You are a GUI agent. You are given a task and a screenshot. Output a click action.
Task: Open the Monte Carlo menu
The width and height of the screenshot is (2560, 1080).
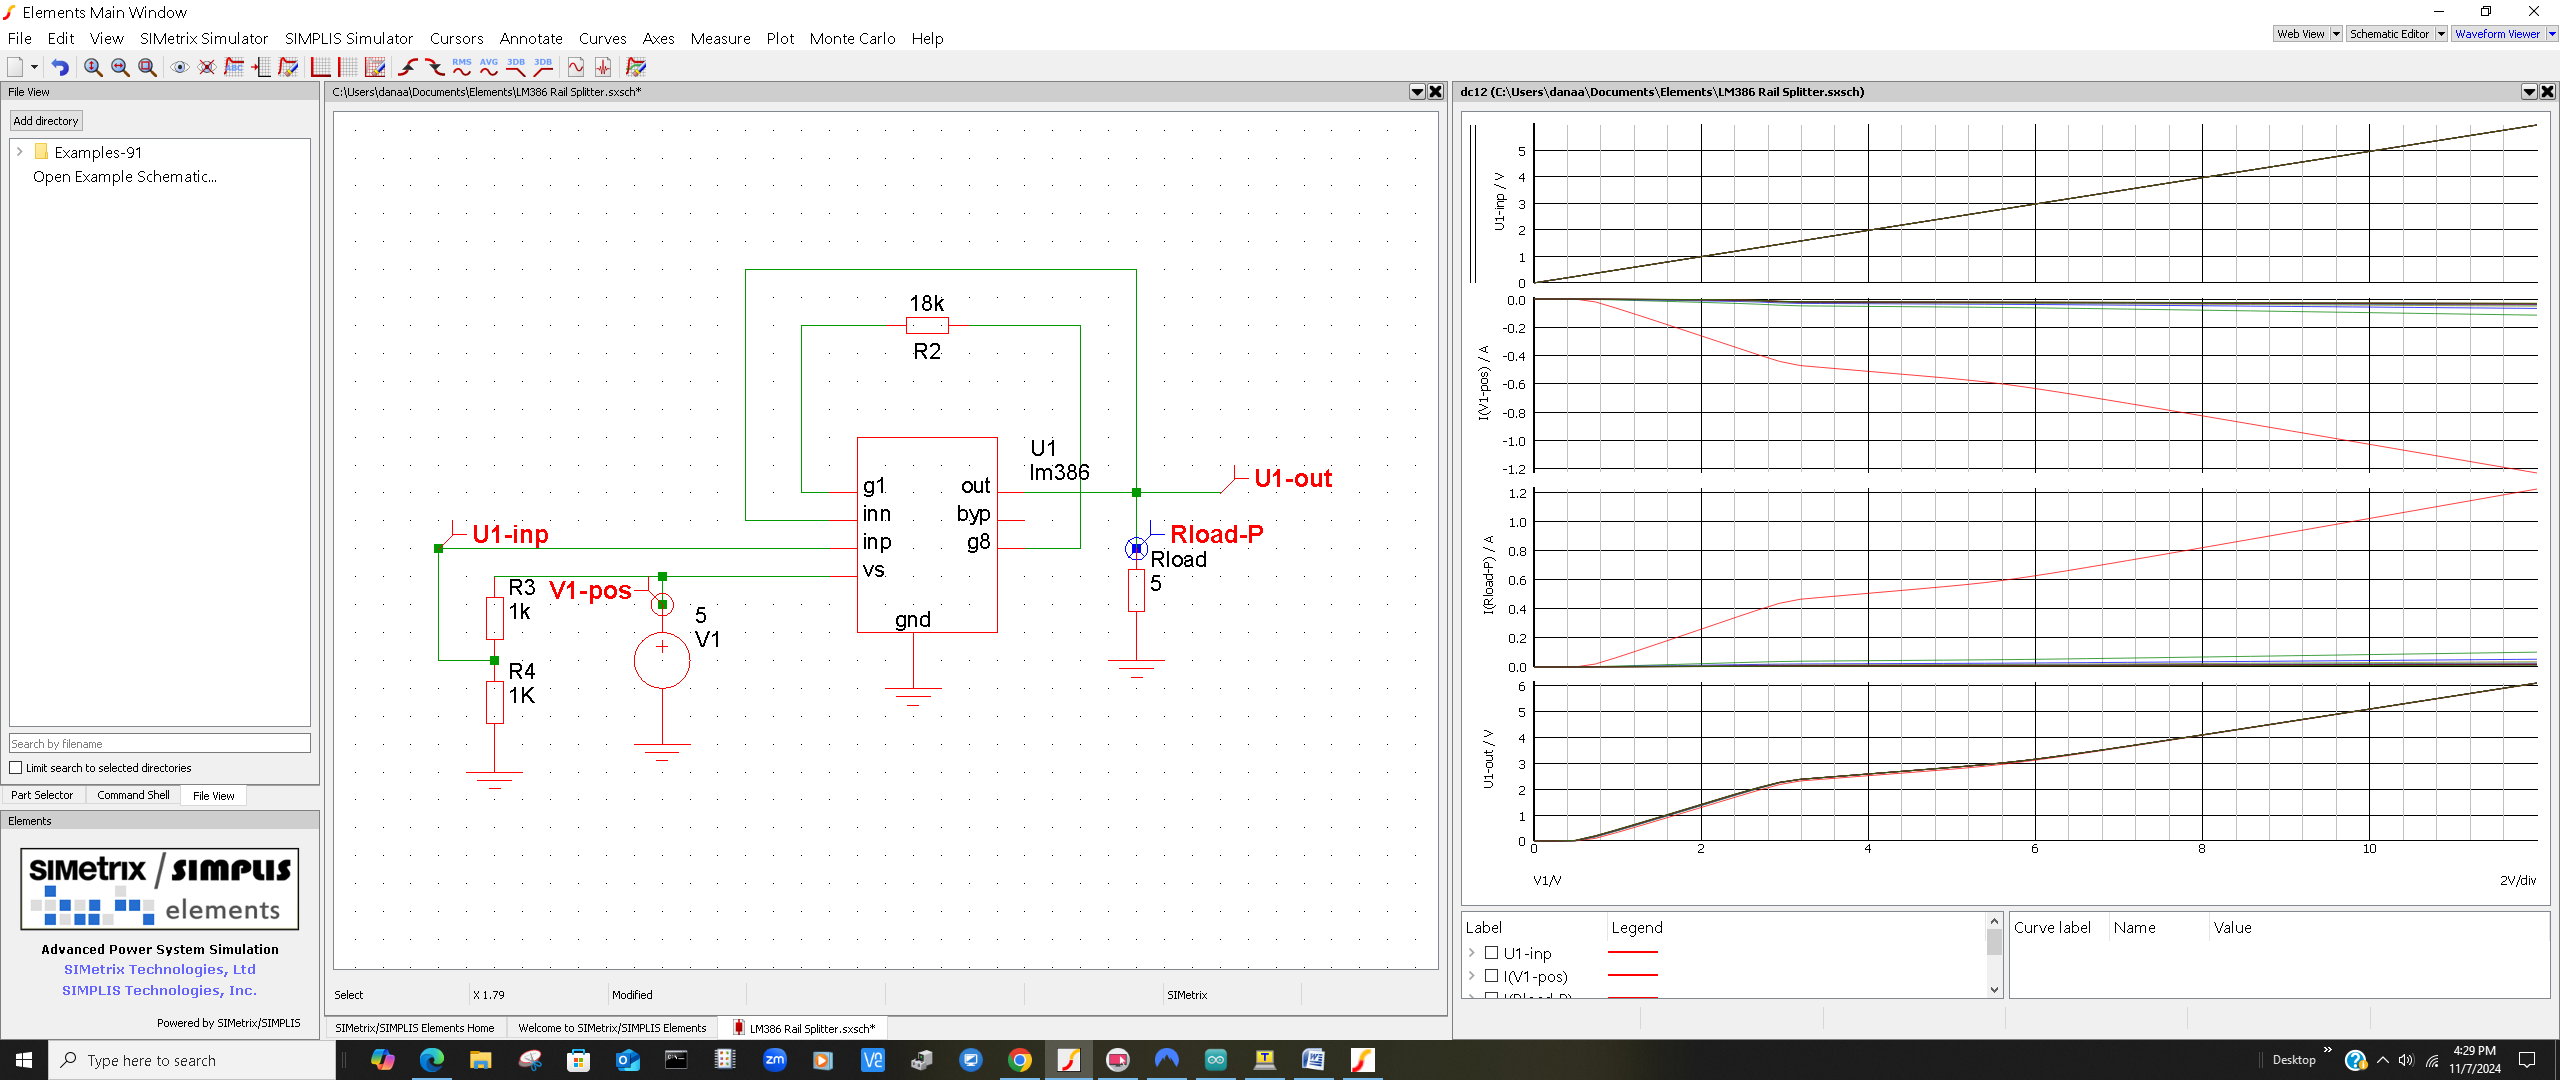tap(853, 38)
